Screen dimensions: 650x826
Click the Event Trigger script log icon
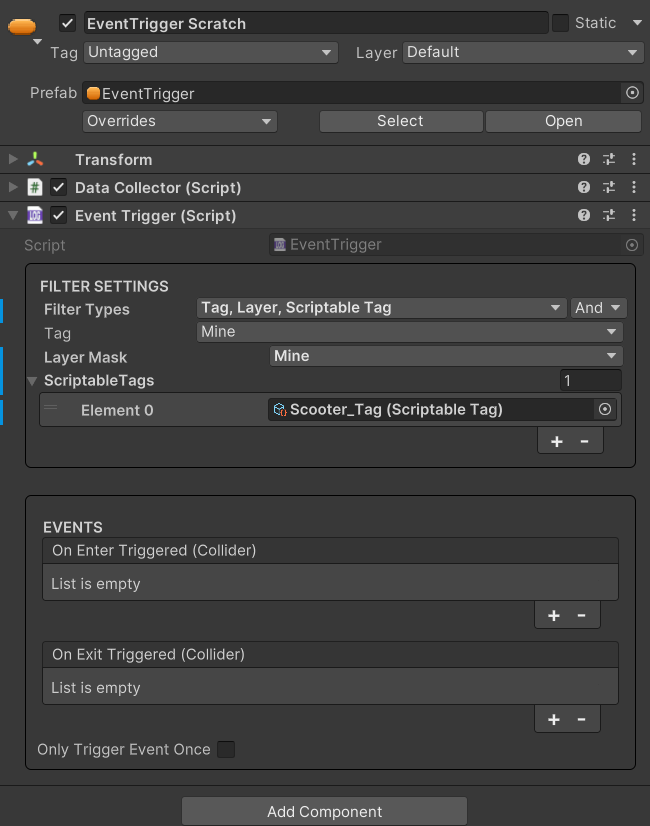point(35,215)
